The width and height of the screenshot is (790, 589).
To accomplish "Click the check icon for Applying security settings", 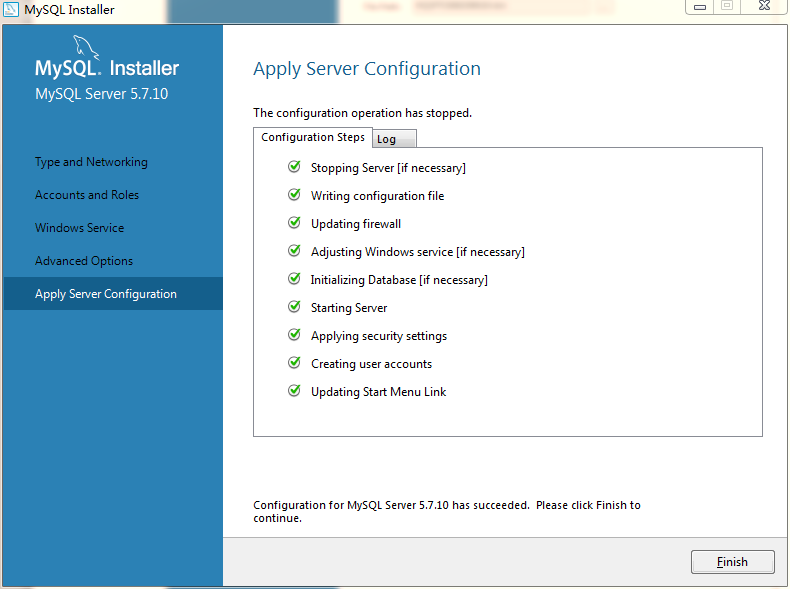I will coord(294,335).
